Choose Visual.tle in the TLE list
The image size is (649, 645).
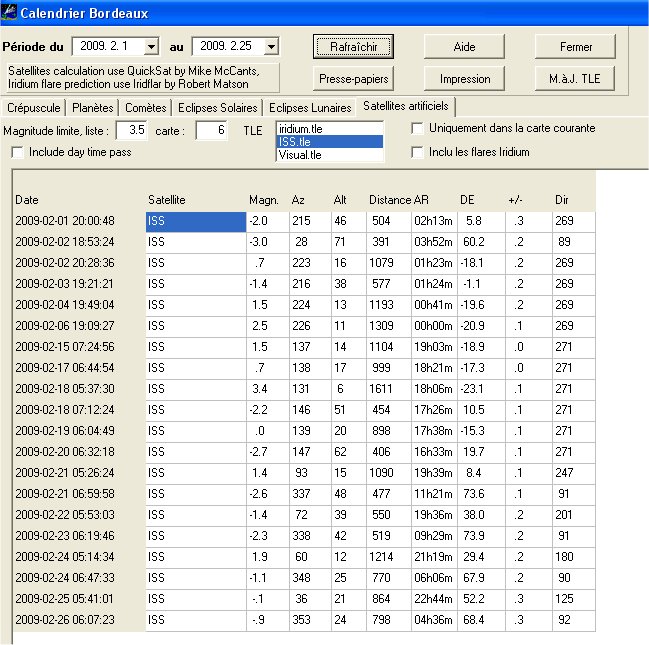click(x=330, y=155)
